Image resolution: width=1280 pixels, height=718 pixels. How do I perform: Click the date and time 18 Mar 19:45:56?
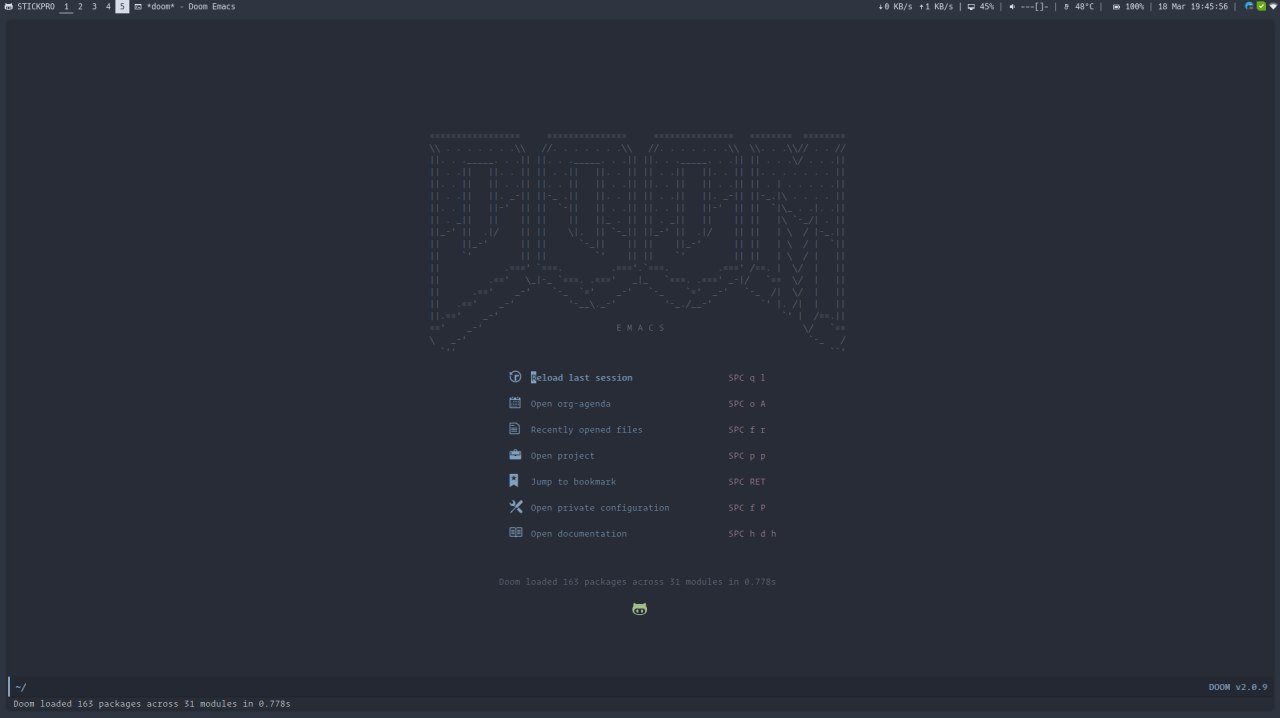coord(1193,6)
